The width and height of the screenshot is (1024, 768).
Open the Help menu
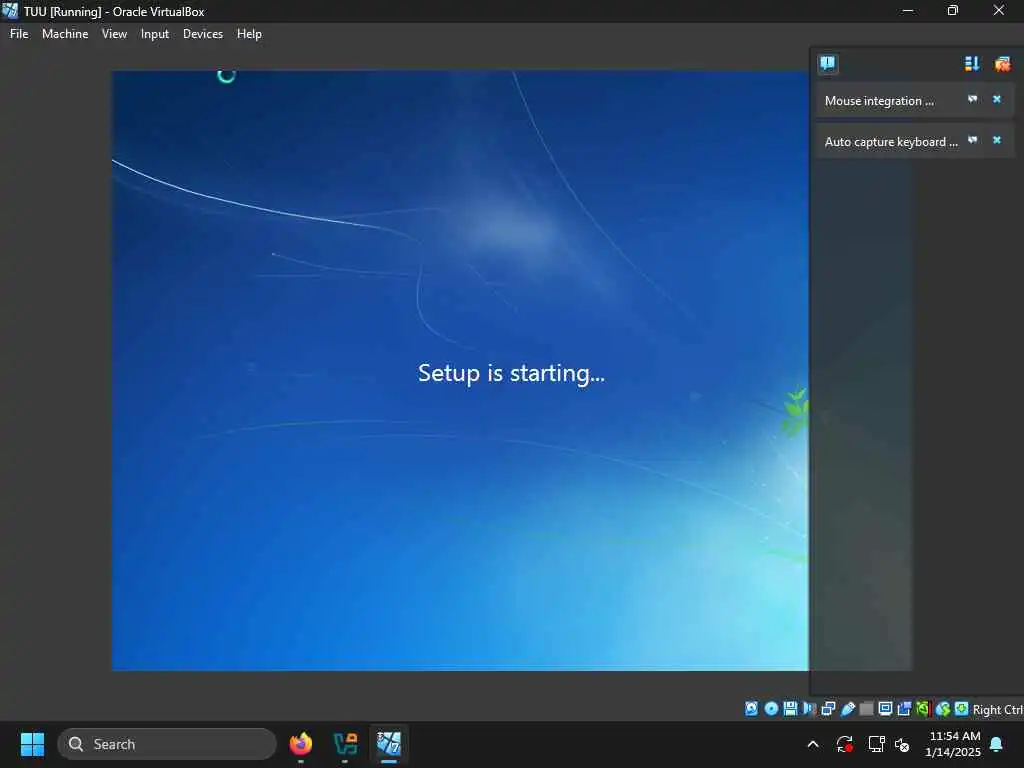coord(249,34)
